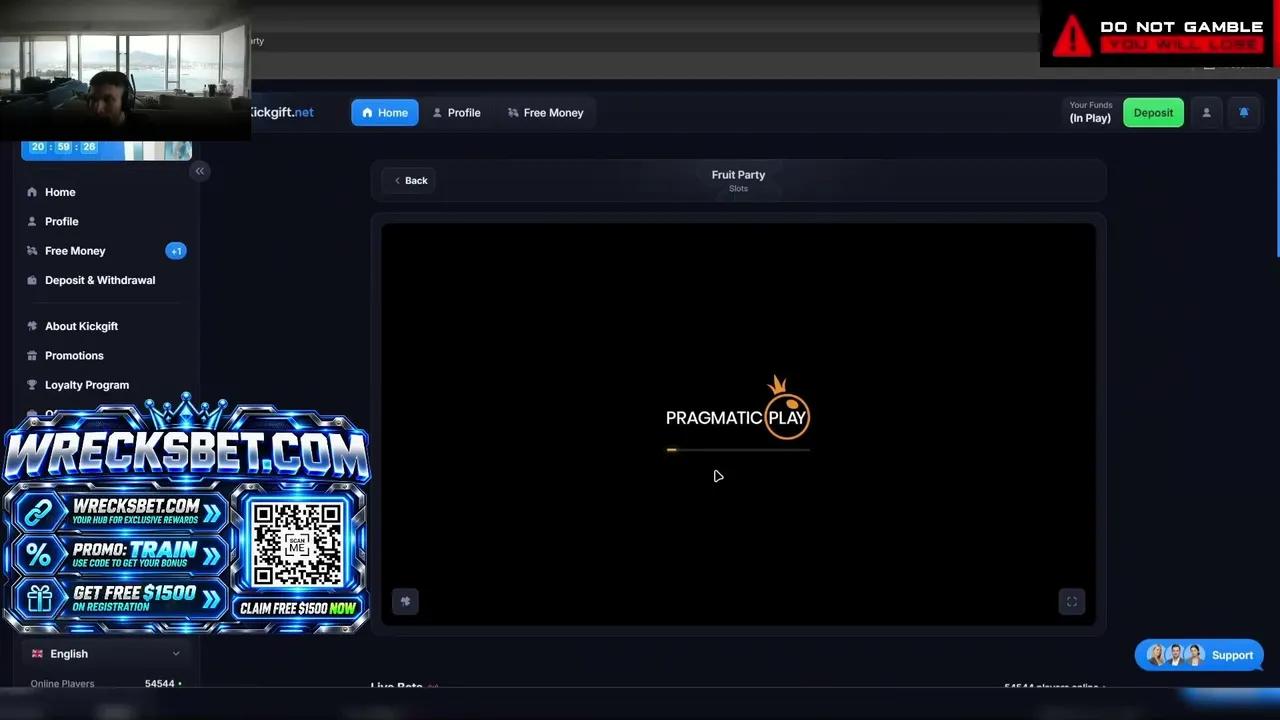
Task: Click the Loyalty Program sidebar icon
Action: tap(32, 385)
